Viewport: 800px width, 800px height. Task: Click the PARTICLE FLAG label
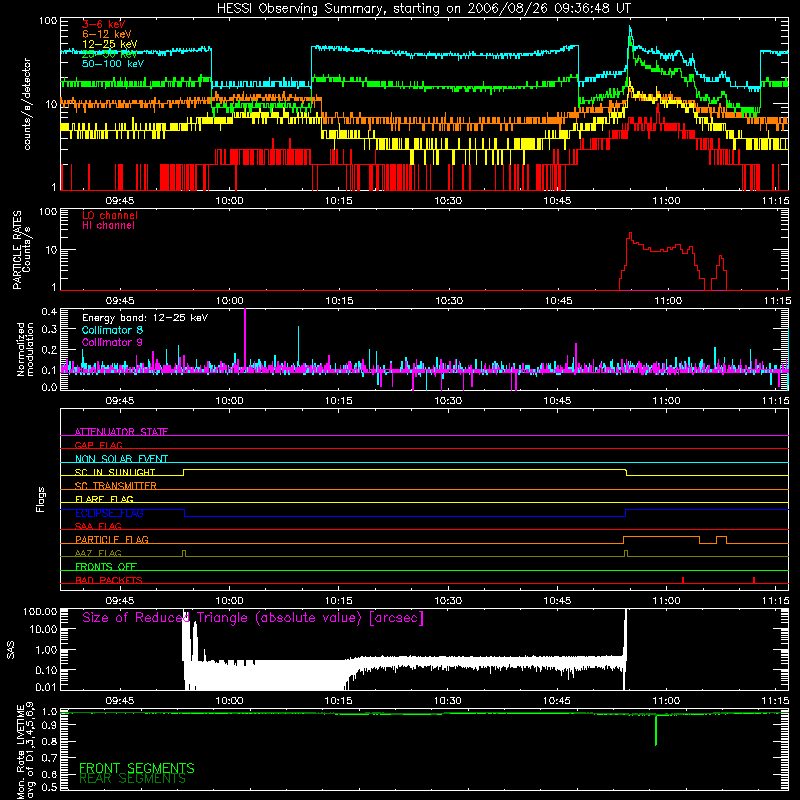click(112, 539)
